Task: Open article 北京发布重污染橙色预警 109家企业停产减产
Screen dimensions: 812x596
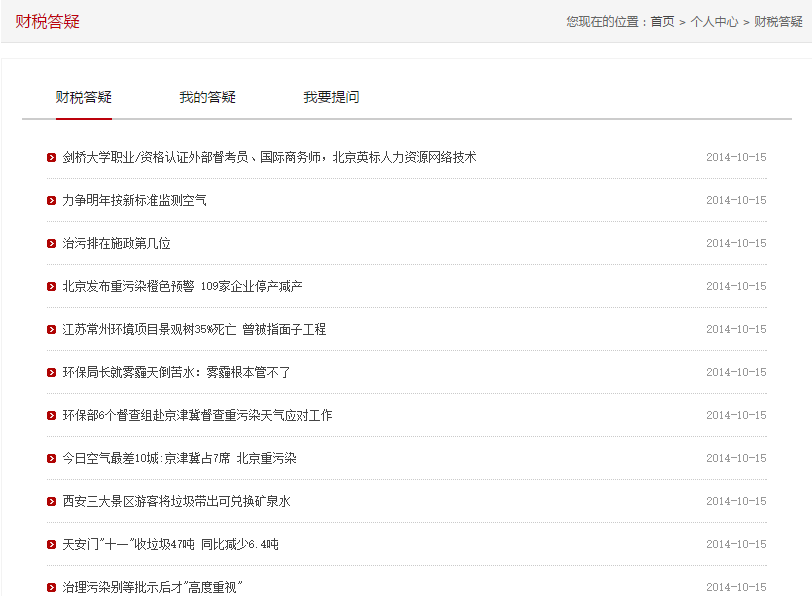Action: tap(182, 286)
